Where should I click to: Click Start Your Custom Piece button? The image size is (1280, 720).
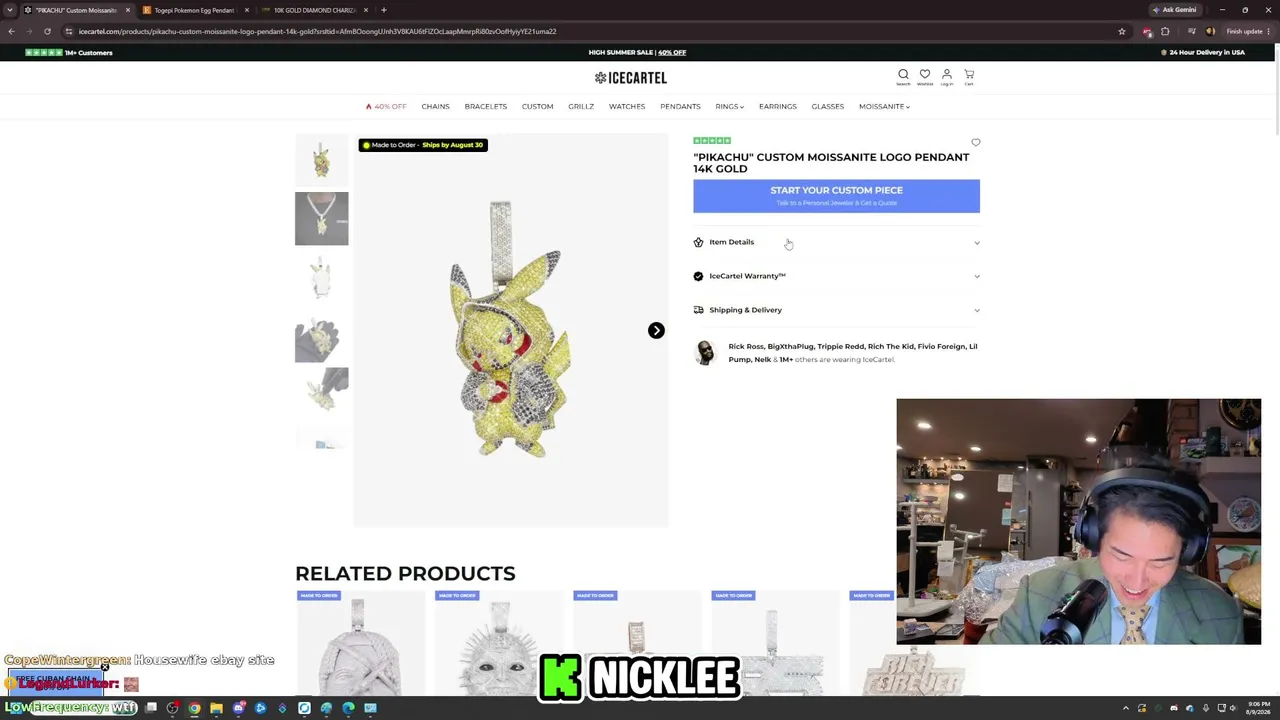[x=836, y=196]
